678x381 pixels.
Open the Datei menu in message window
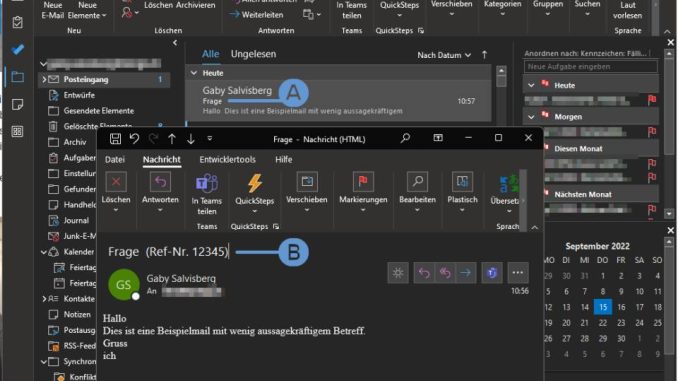coord(115,160)
